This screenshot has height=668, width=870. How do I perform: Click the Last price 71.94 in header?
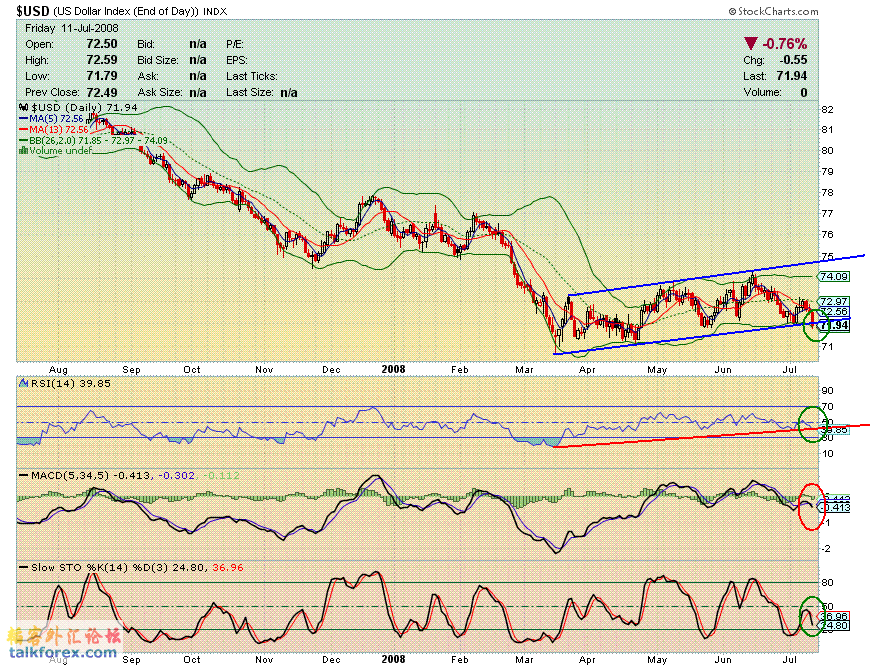pyautogui.click(x=792, y=76)
